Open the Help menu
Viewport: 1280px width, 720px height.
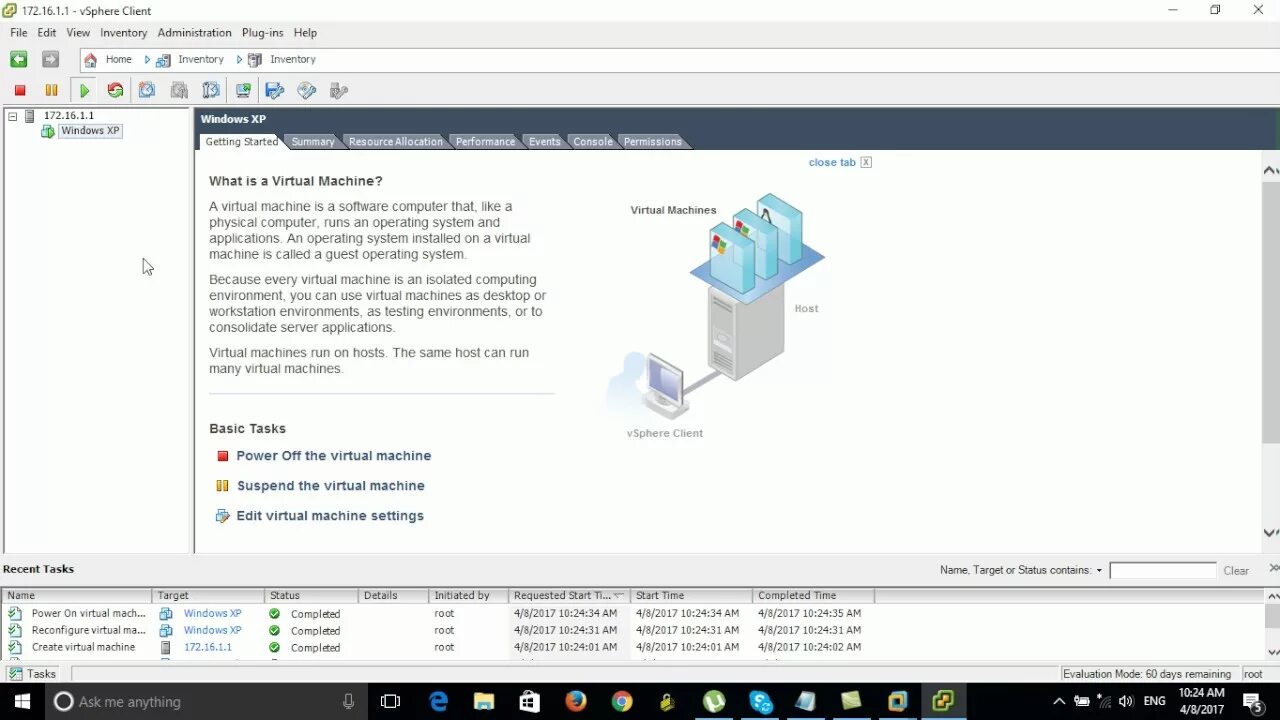pos(305,33)
